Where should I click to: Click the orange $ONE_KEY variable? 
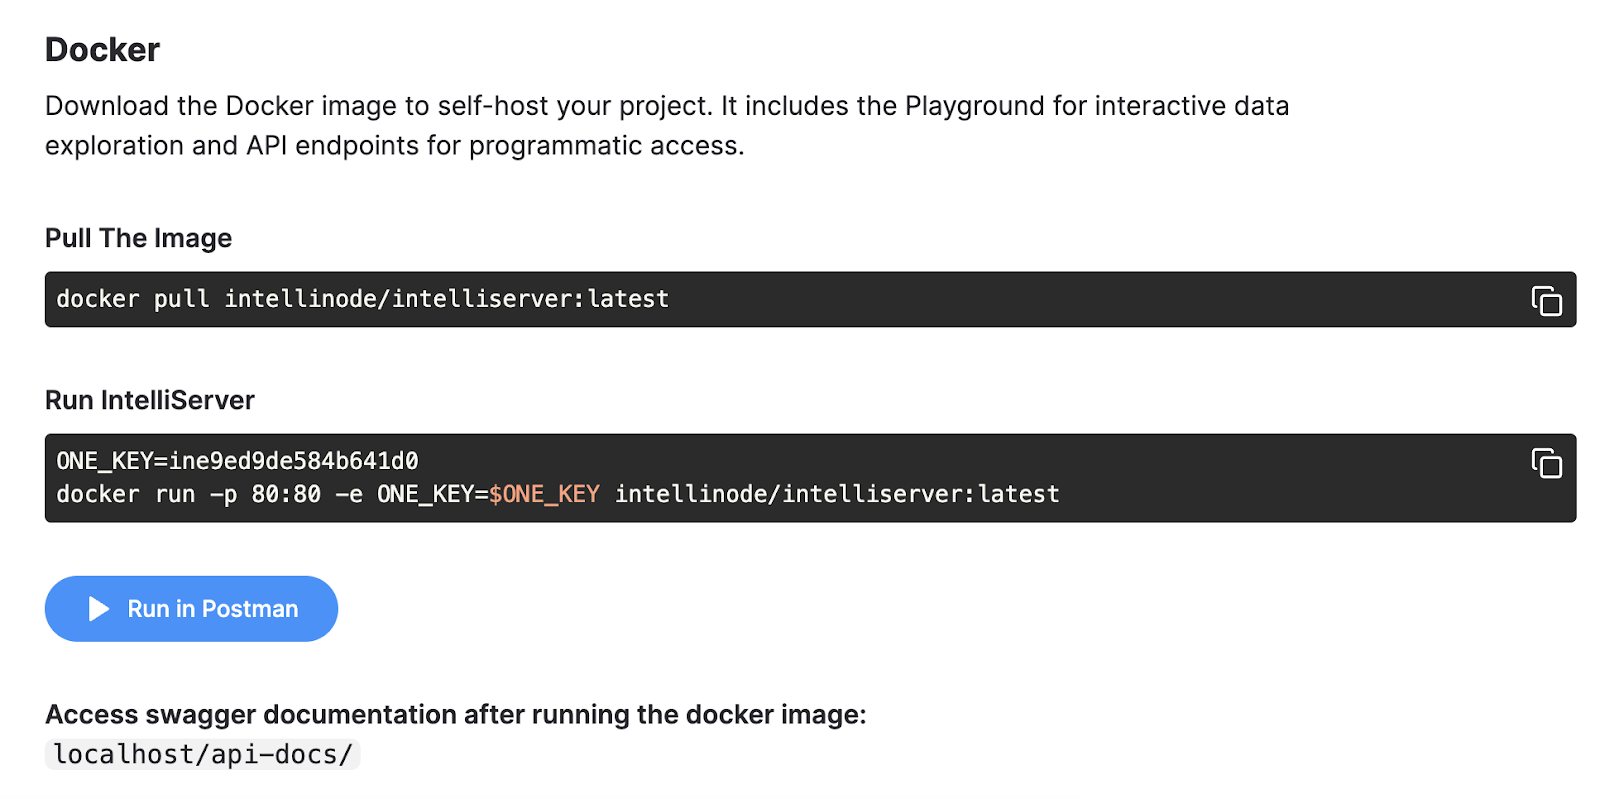point(544,494)
